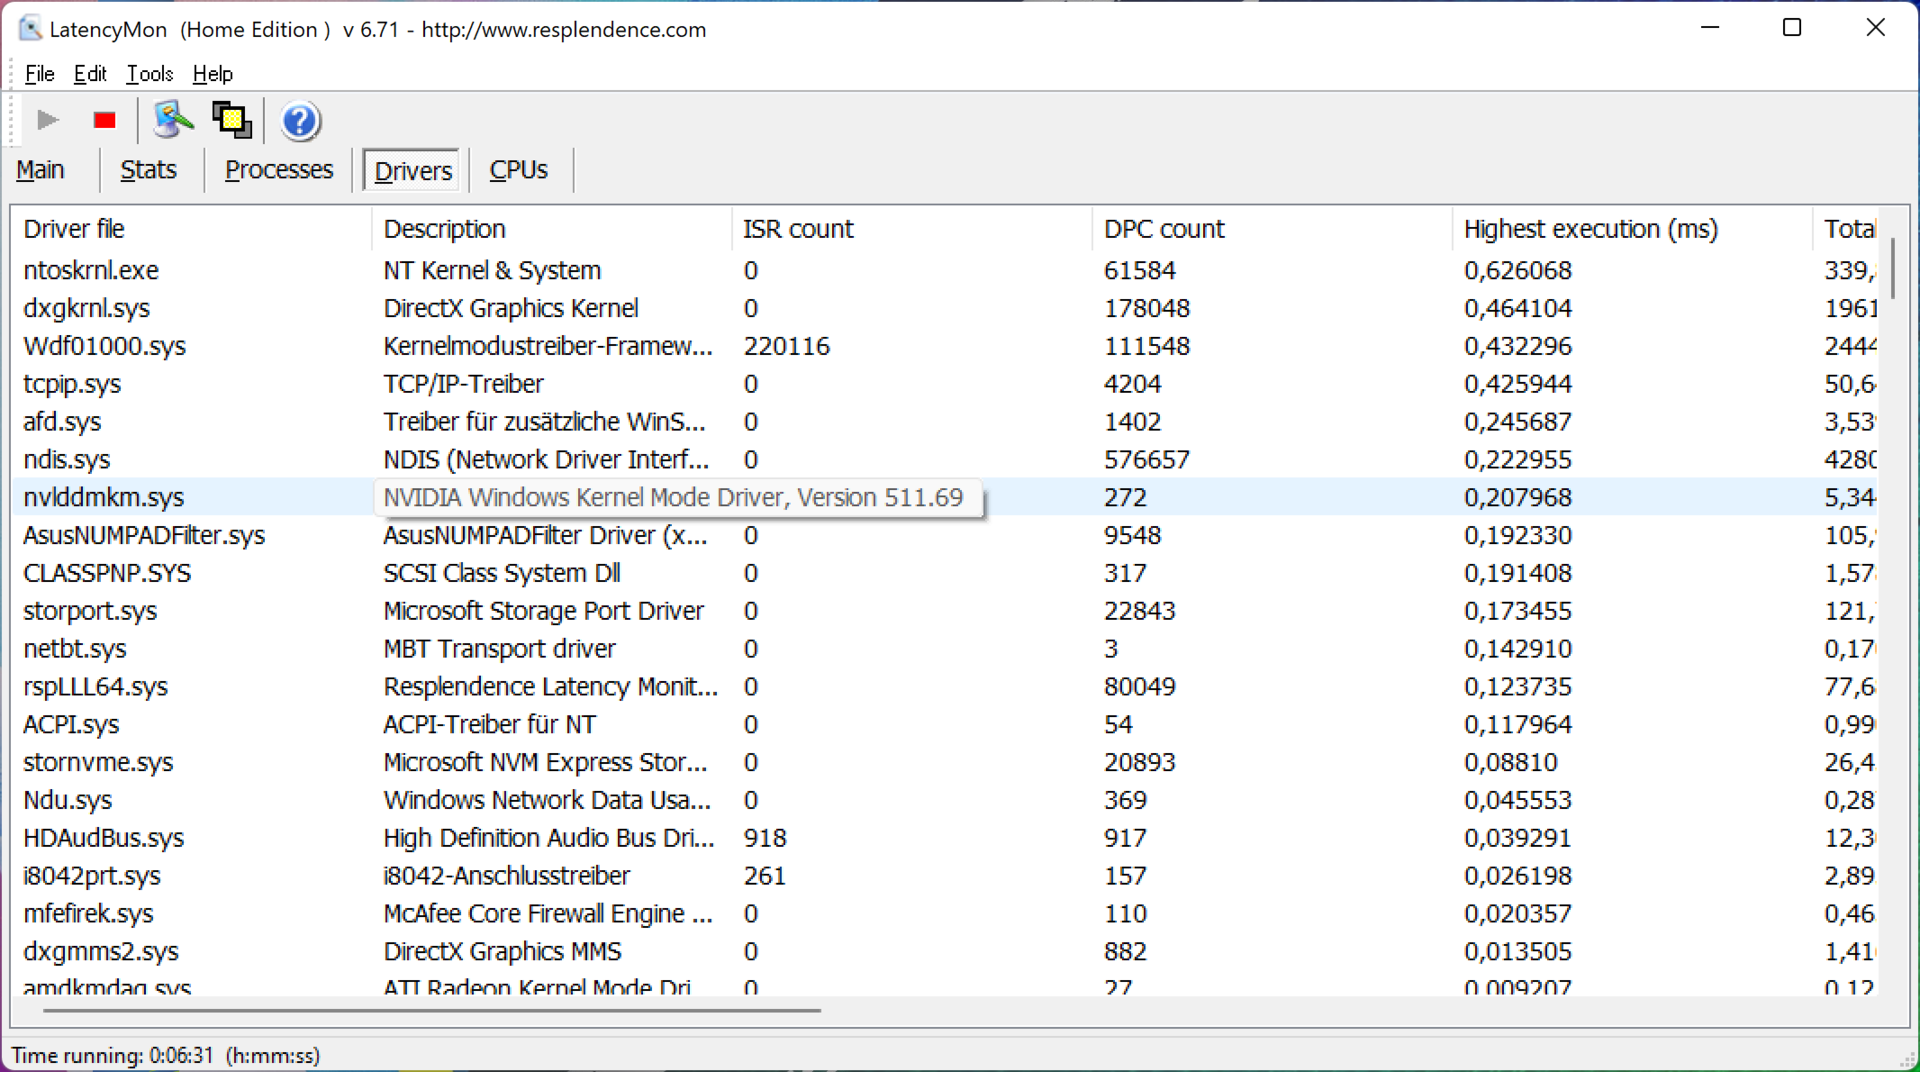Viewport: 1920px width, 1072px height.
Task: Open the Main tab
Action: click(40, 170)
